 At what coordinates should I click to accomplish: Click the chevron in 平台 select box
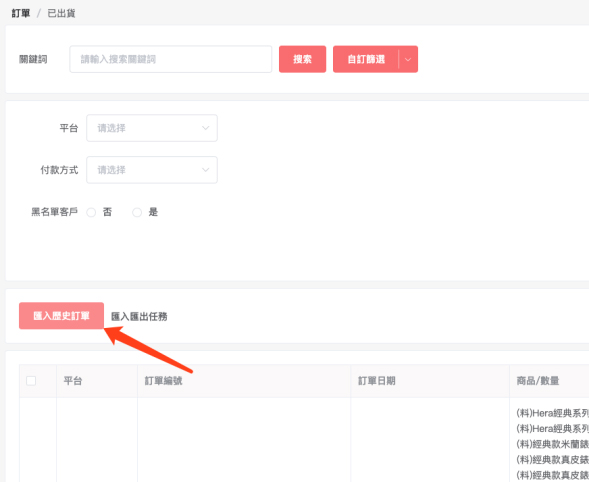[205, 128]
